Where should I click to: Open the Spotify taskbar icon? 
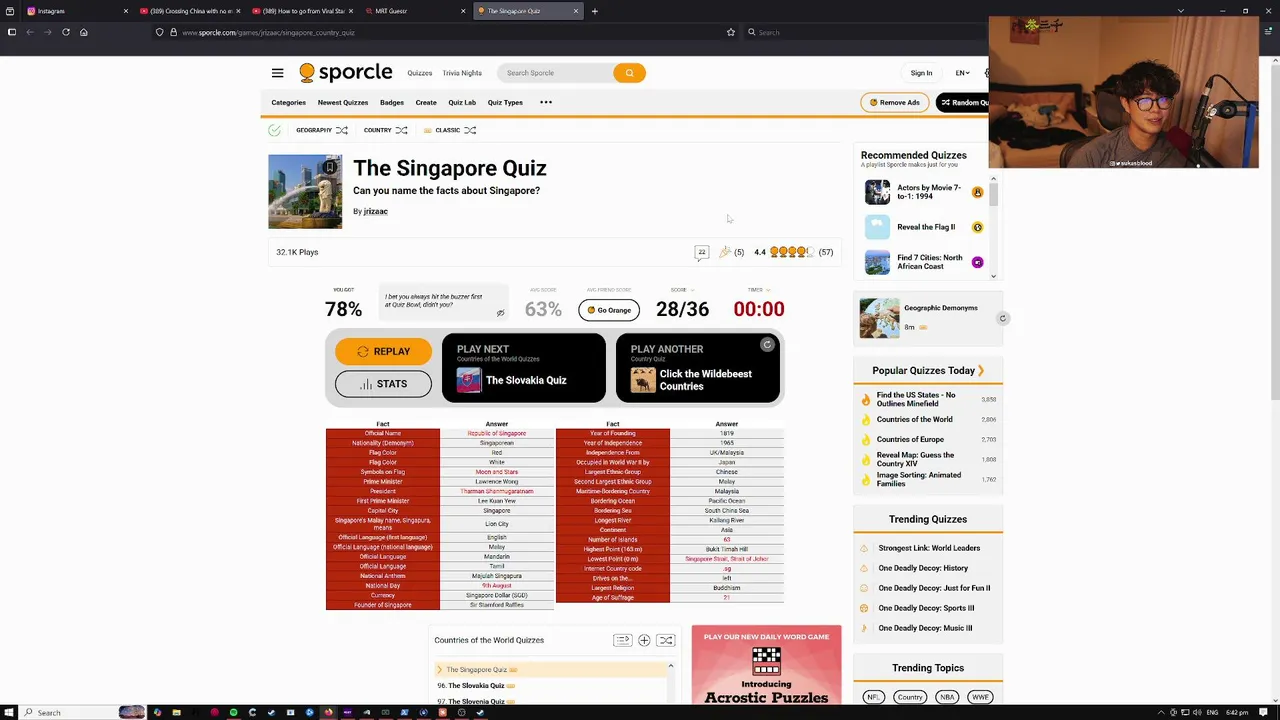[x=233, y=712]
